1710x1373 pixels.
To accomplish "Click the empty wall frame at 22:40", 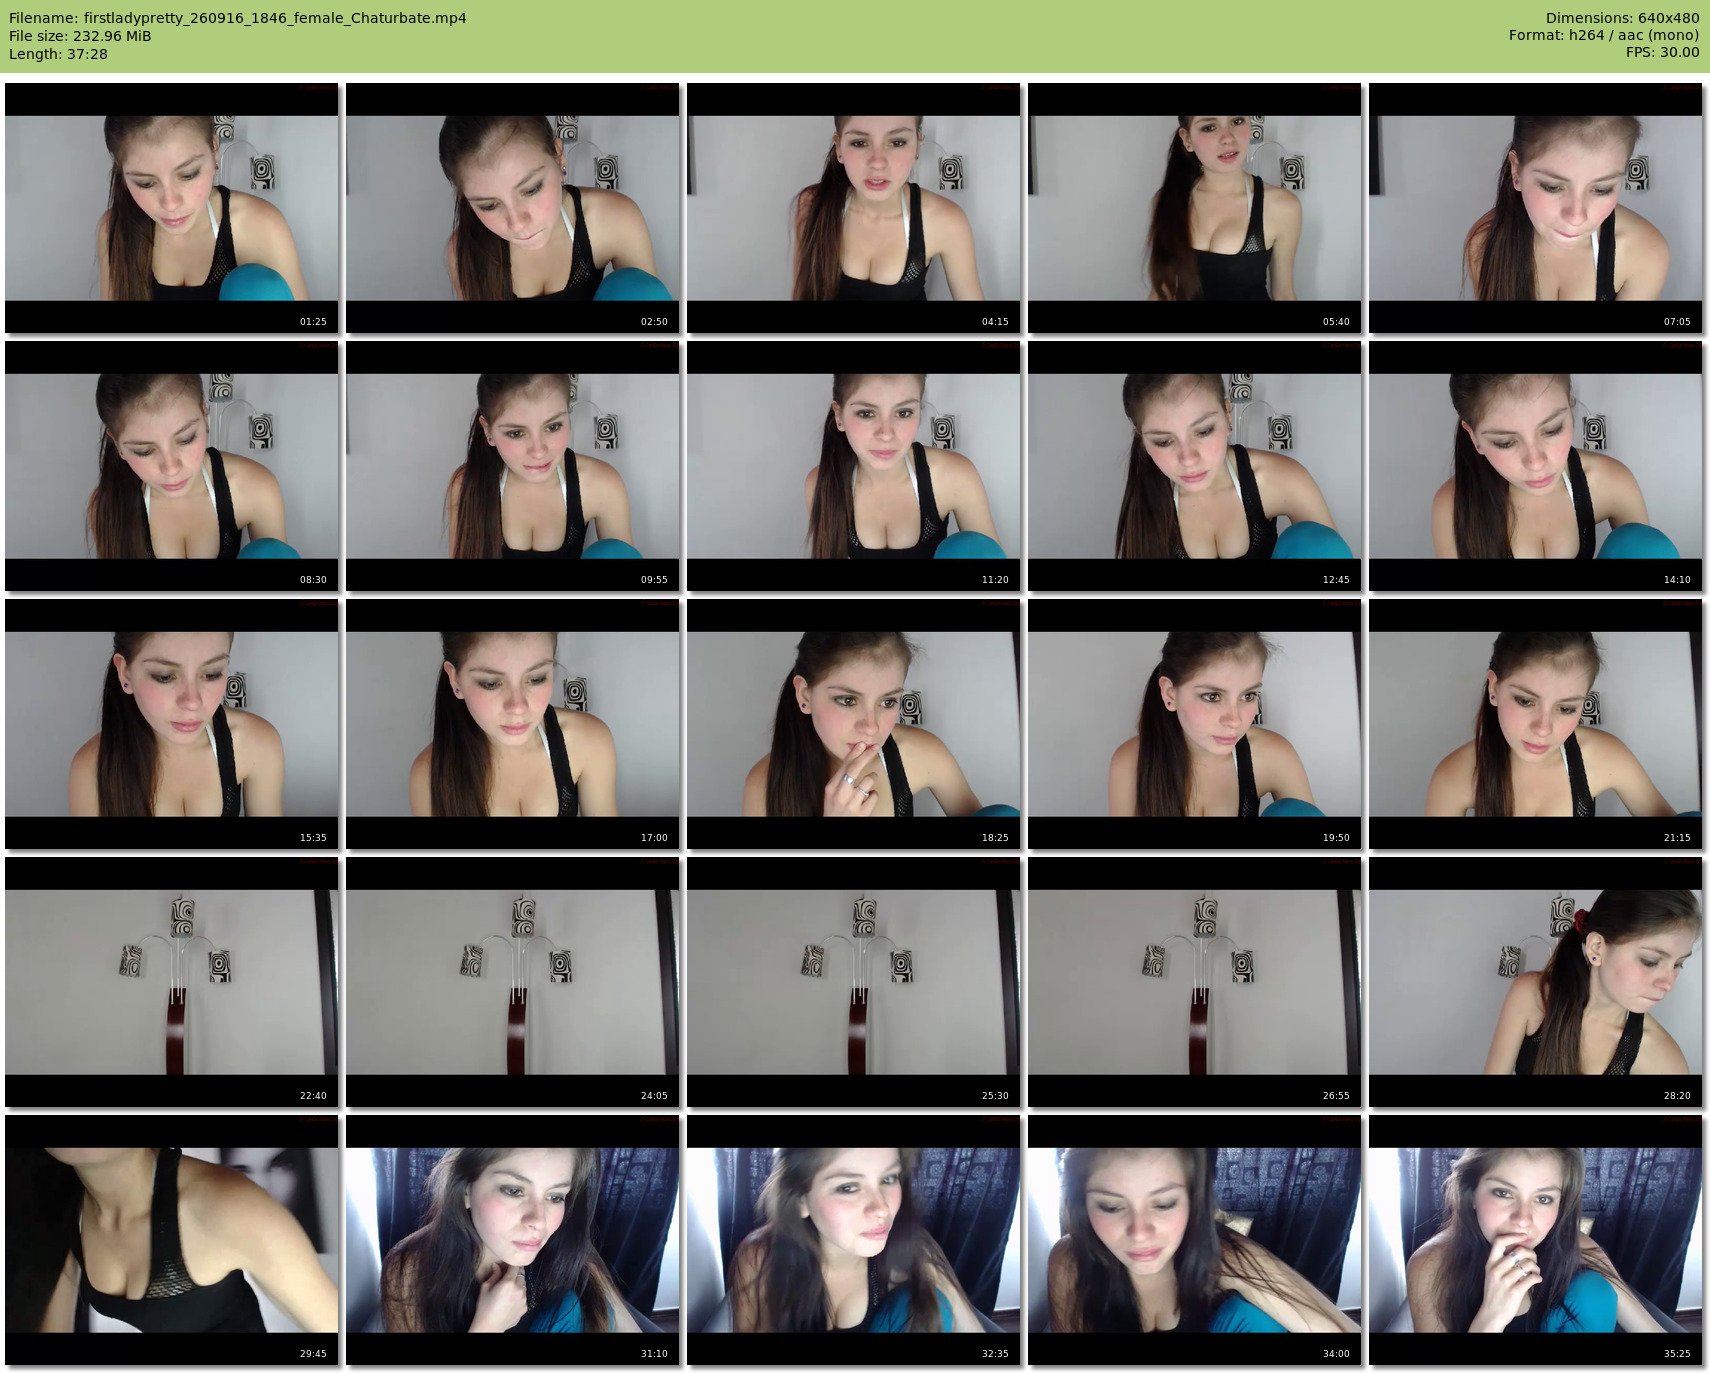I will (x=171, y=982).
